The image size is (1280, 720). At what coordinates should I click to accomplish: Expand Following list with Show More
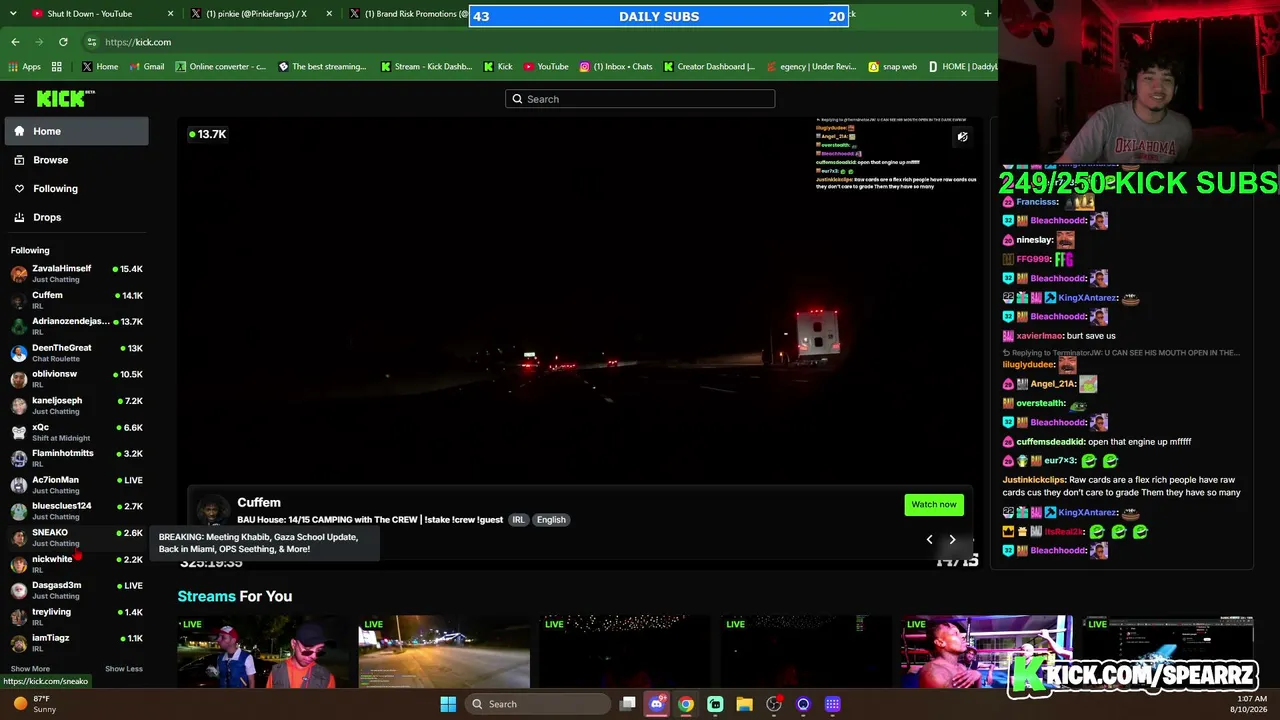(30, 669)
